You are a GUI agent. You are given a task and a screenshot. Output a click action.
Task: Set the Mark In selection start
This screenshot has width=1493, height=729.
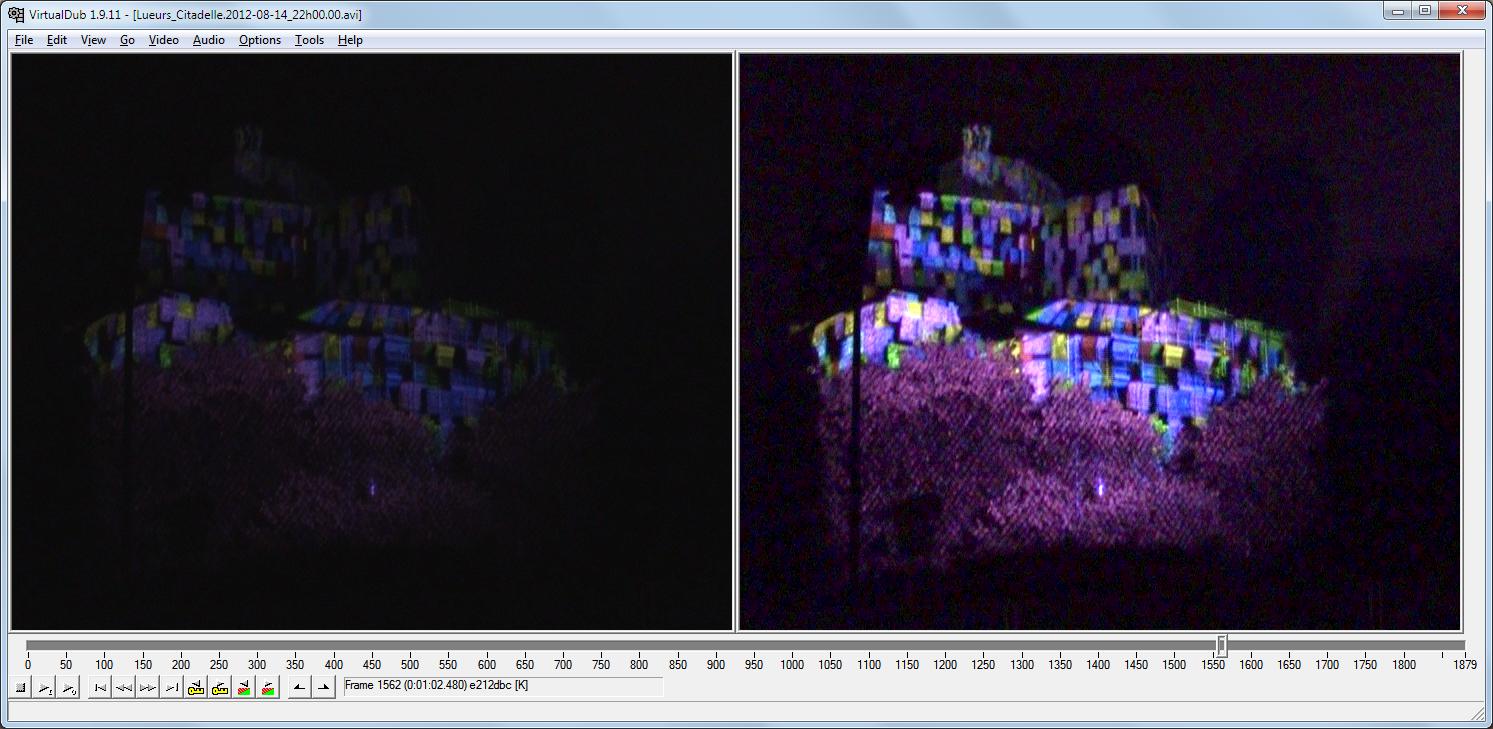coord(299,688)
